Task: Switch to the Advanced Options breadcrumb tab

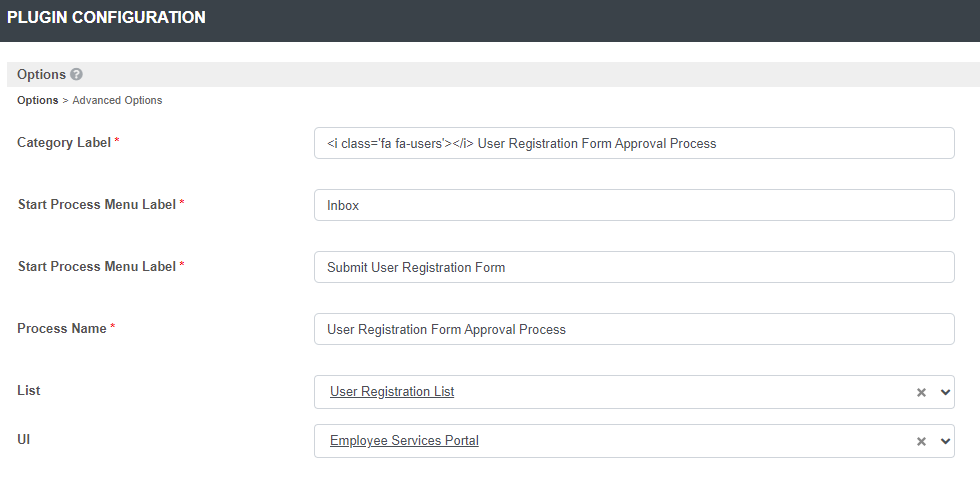Action: [x=117, y=100]
